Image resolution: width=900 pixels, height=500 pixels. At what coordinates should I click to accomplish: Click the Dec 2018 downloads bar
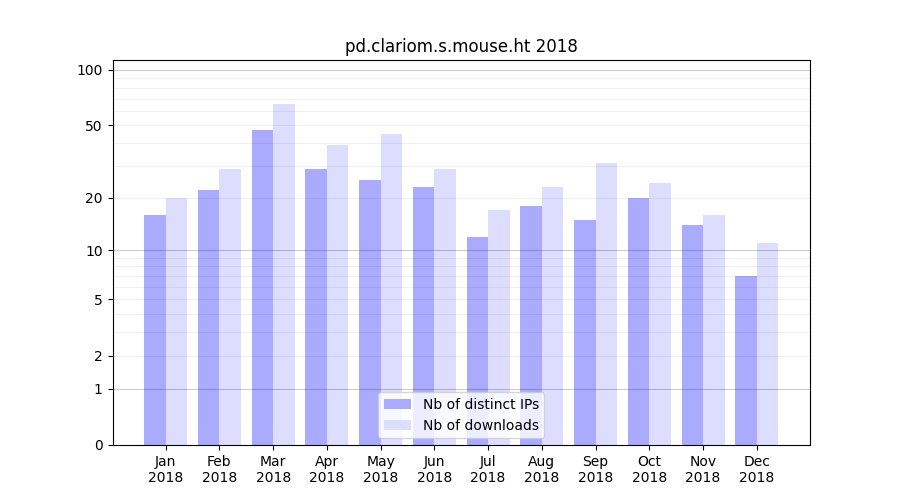[767, 344]
